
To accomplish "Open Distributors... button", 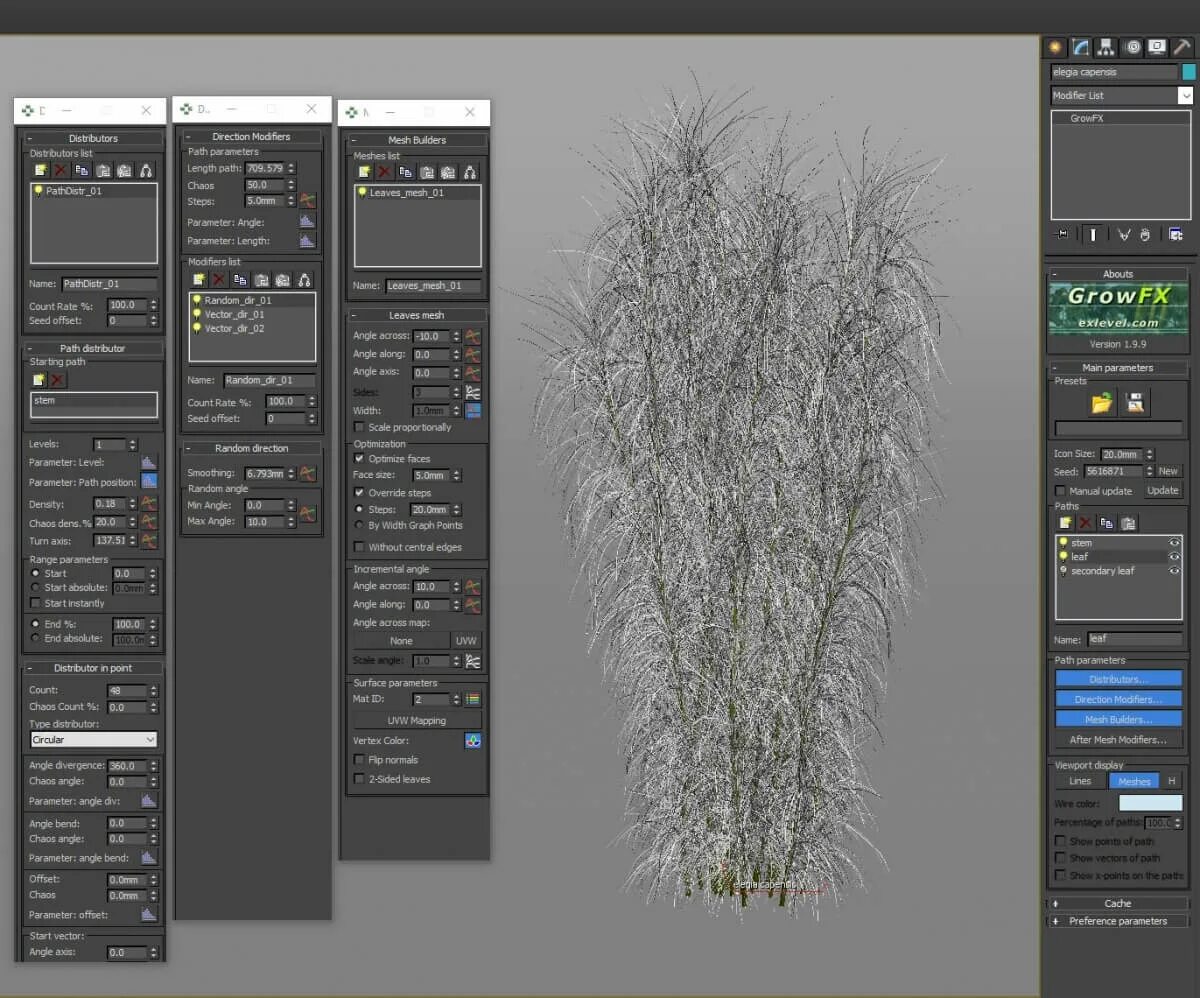I will tap(1119, 679).
